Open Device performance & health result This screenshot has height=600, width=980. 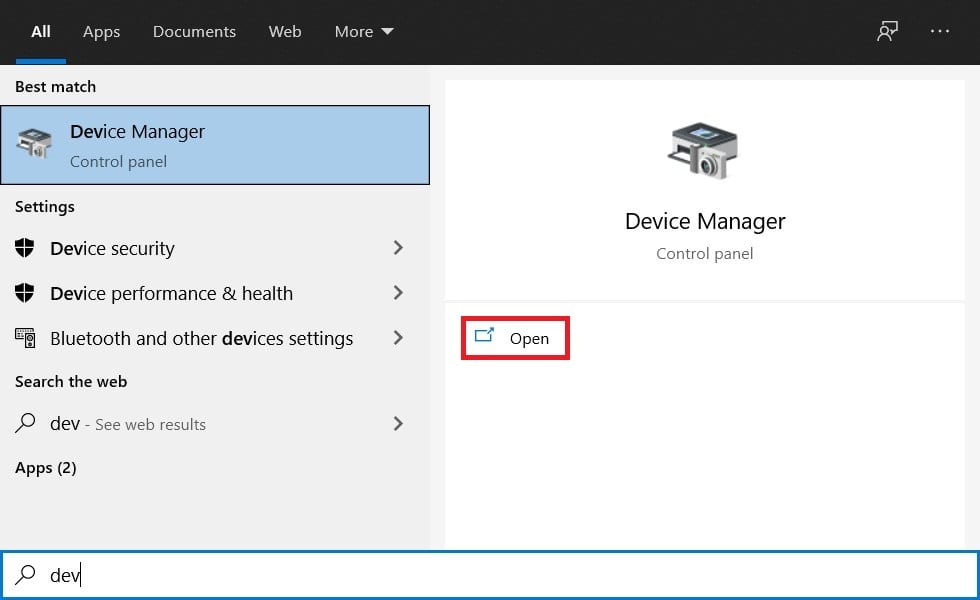click(215, 293)
